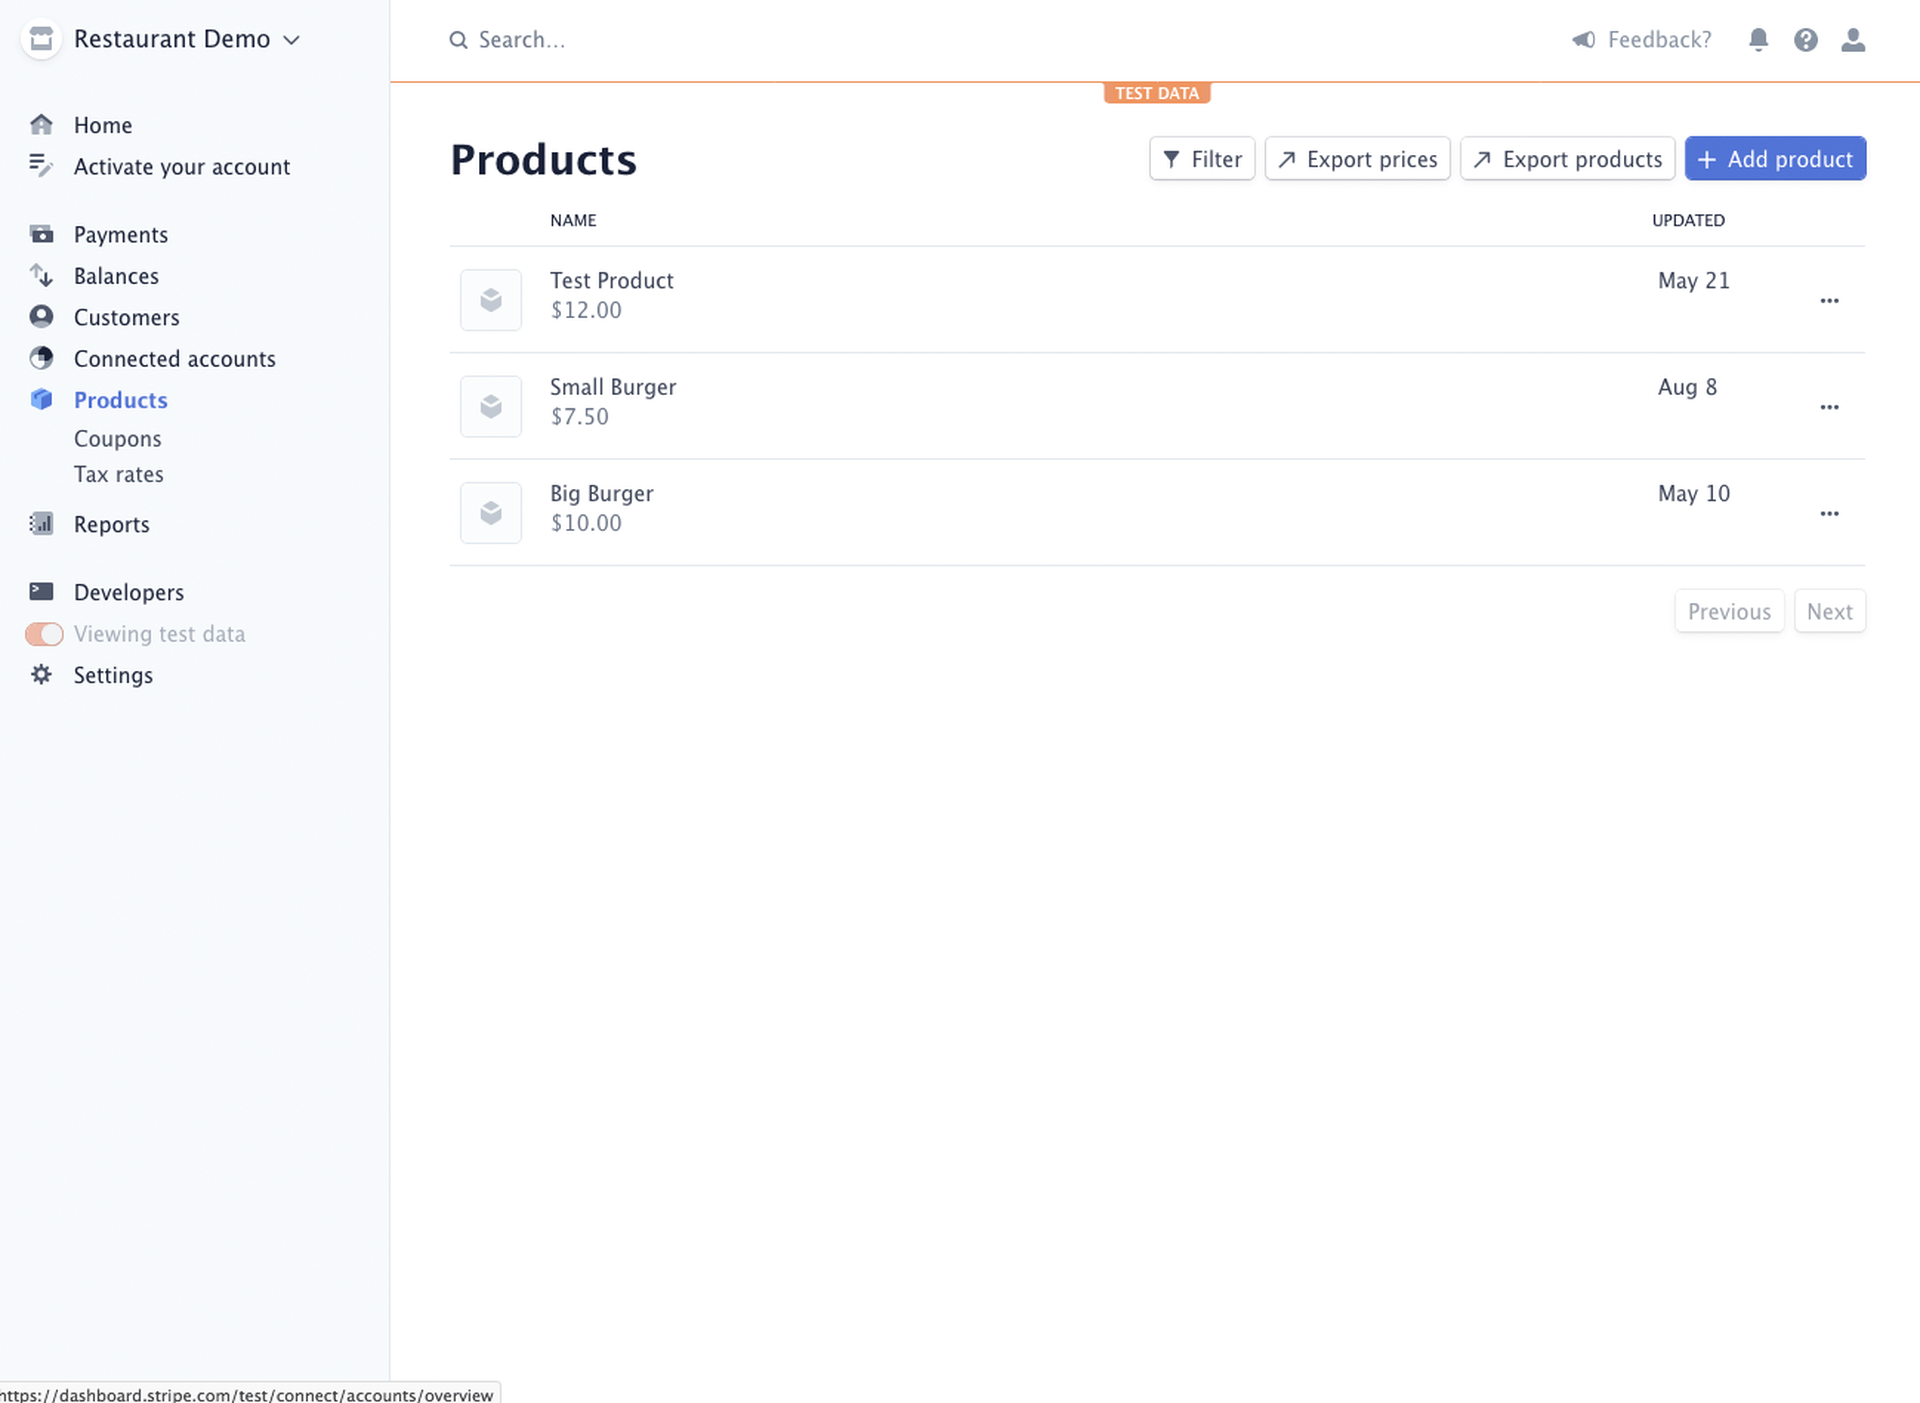Open Settings using the gear icon

pos(42,675)
